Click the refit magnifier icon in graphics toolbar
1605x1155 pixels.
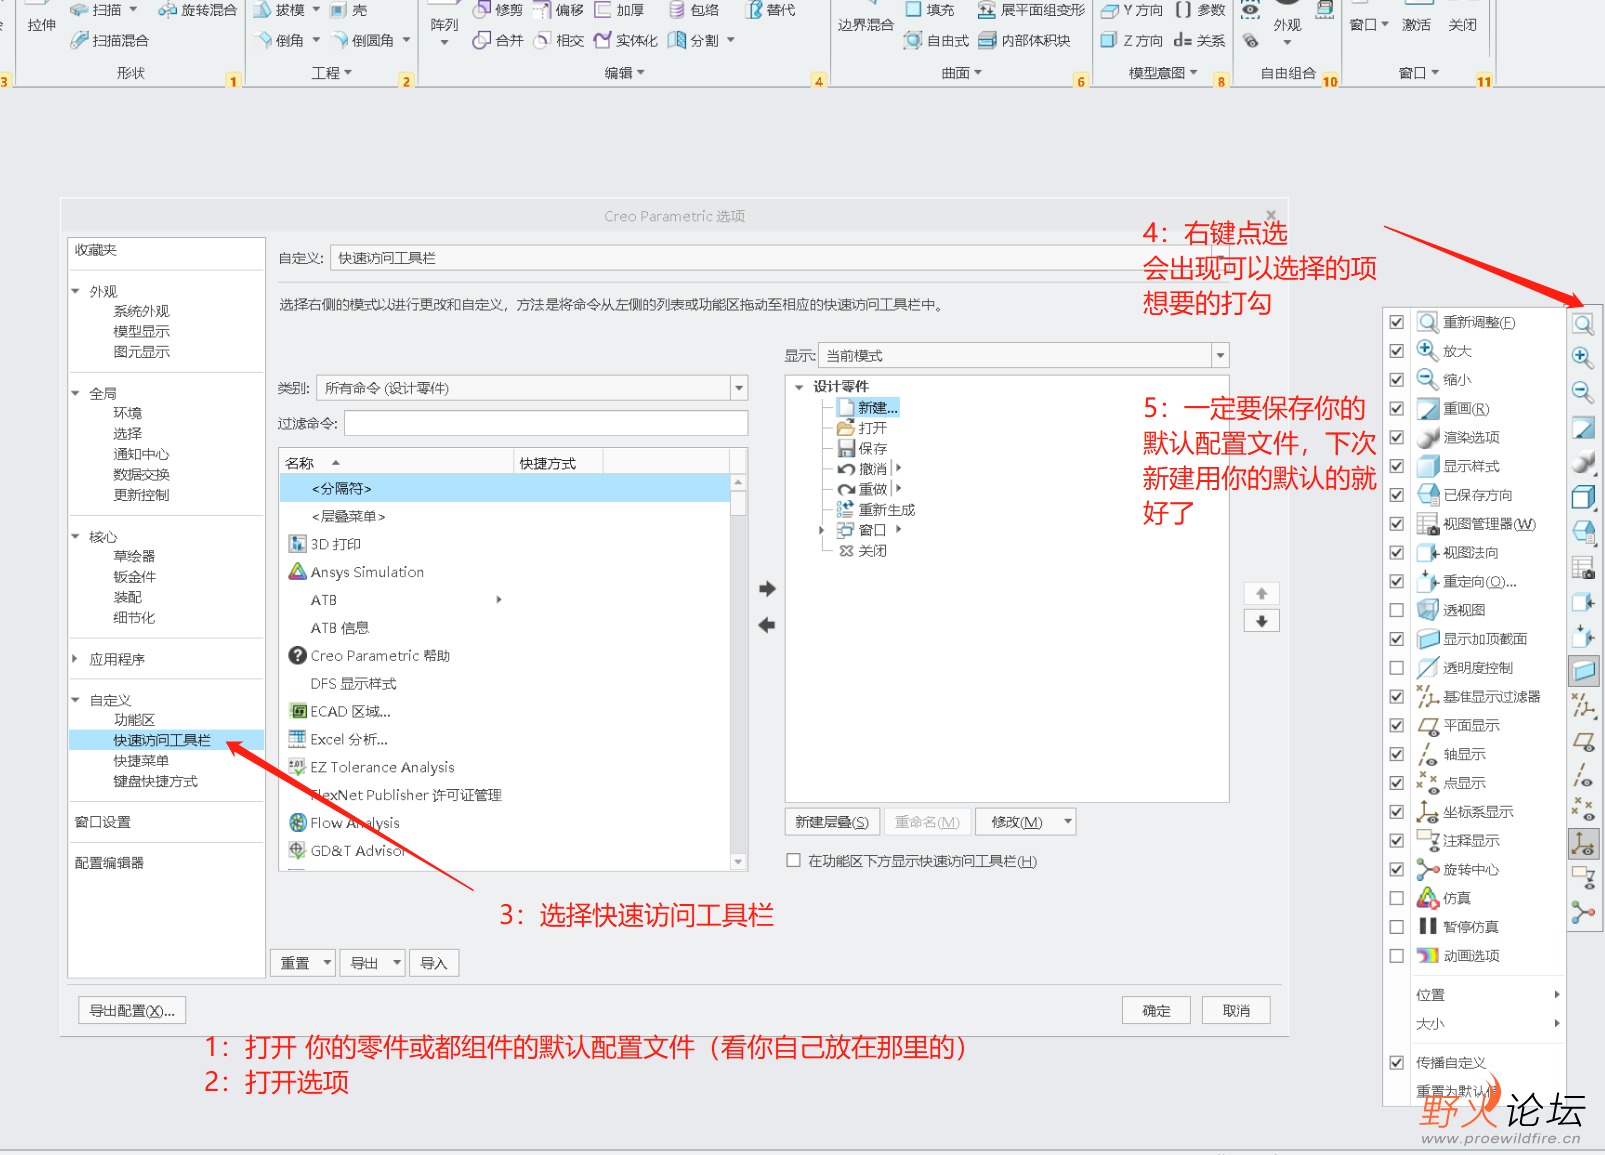[1583, 324]
